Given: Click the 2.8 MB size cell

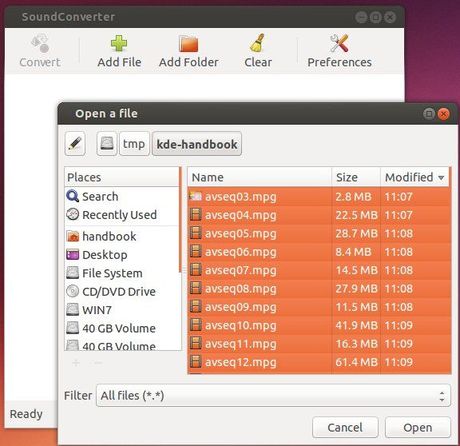Looking at the screenshot, I should point(353,196).
